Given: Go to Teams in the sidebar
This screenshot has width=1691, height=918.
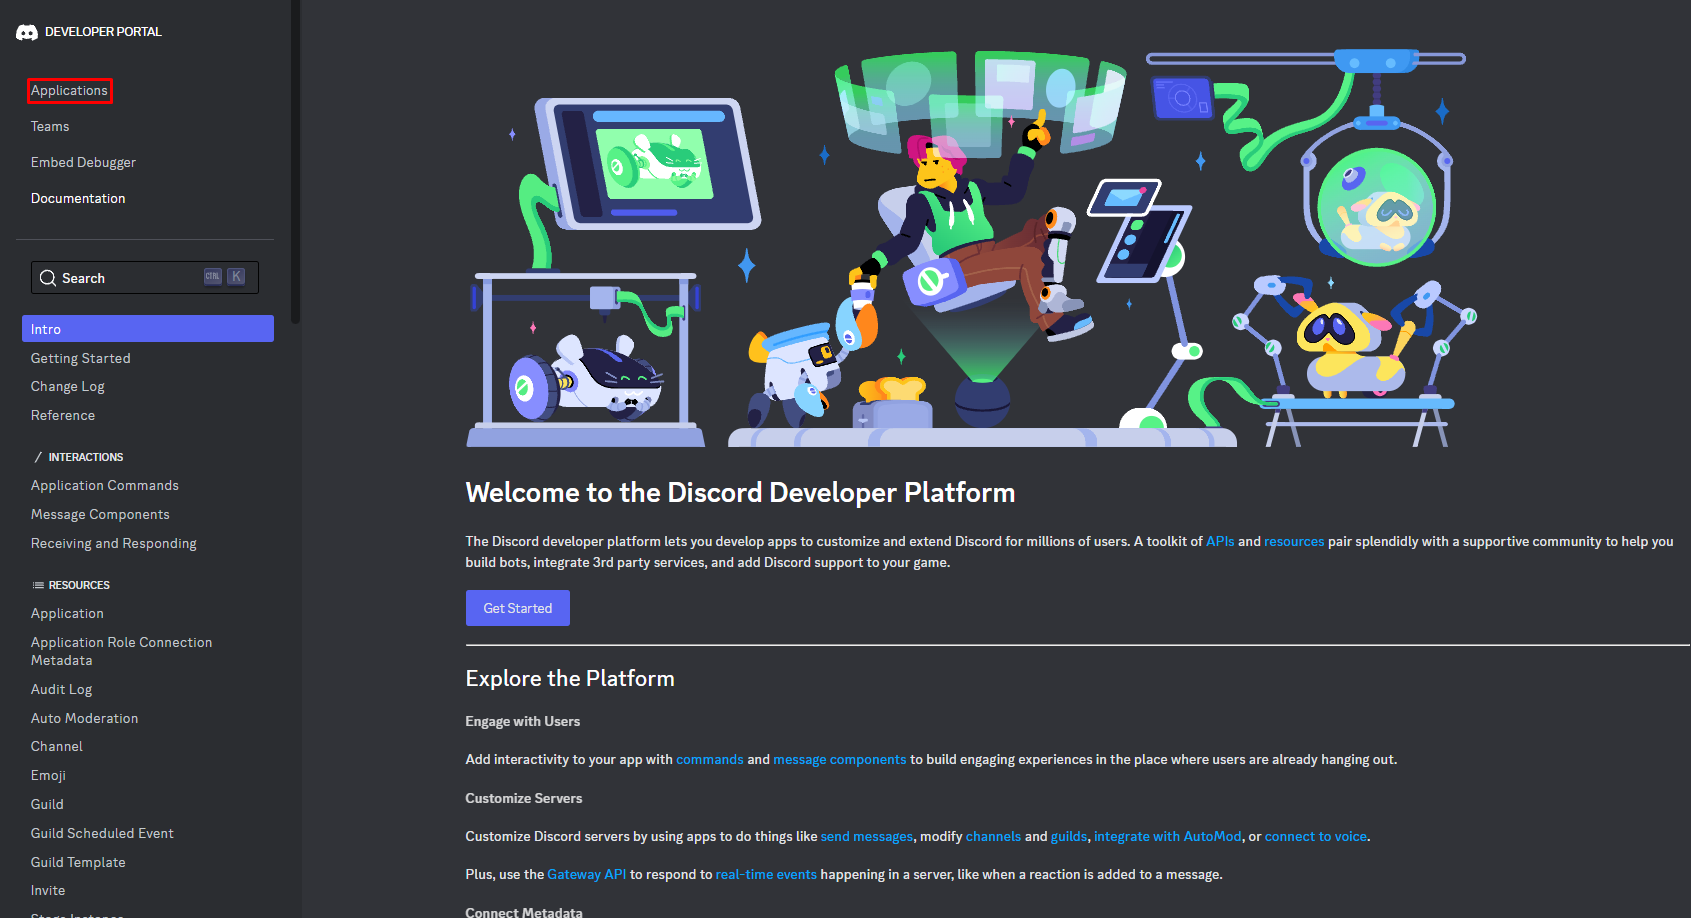Looking at the screenshot, I should 50,126.
